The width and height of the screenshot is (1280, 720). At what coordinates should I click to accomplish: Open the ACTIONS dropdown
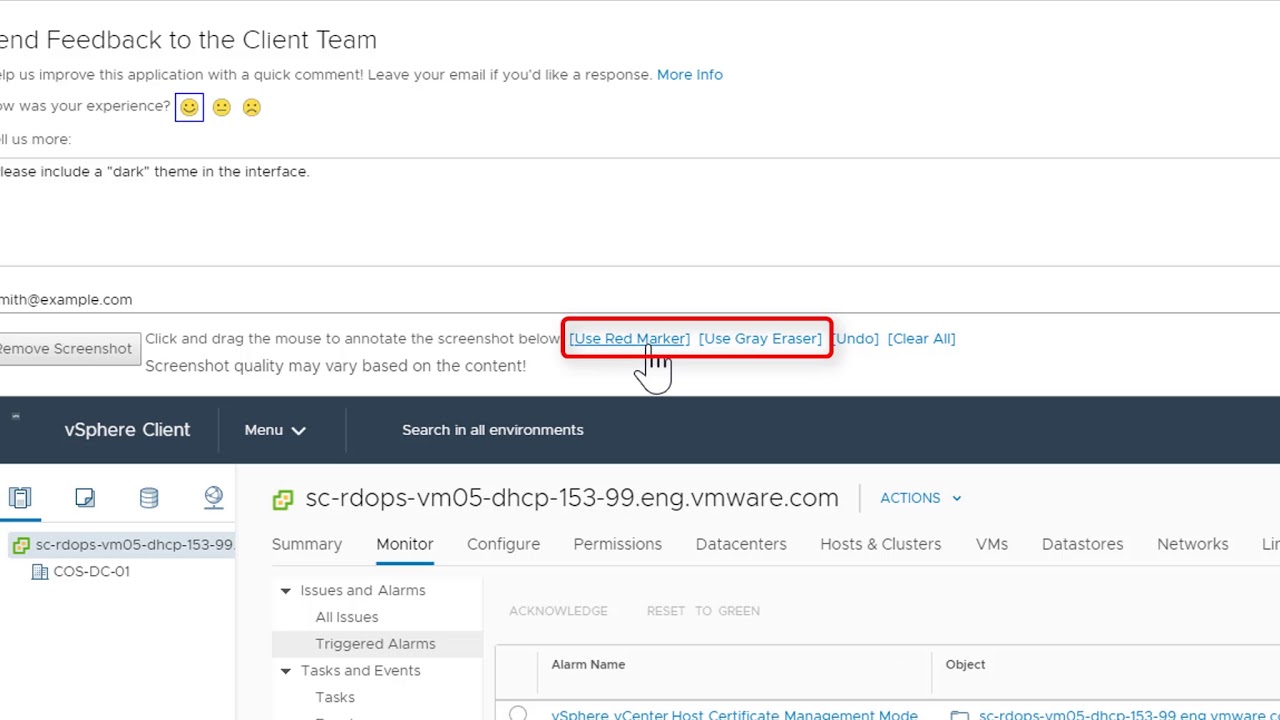(x=920, y=498)
